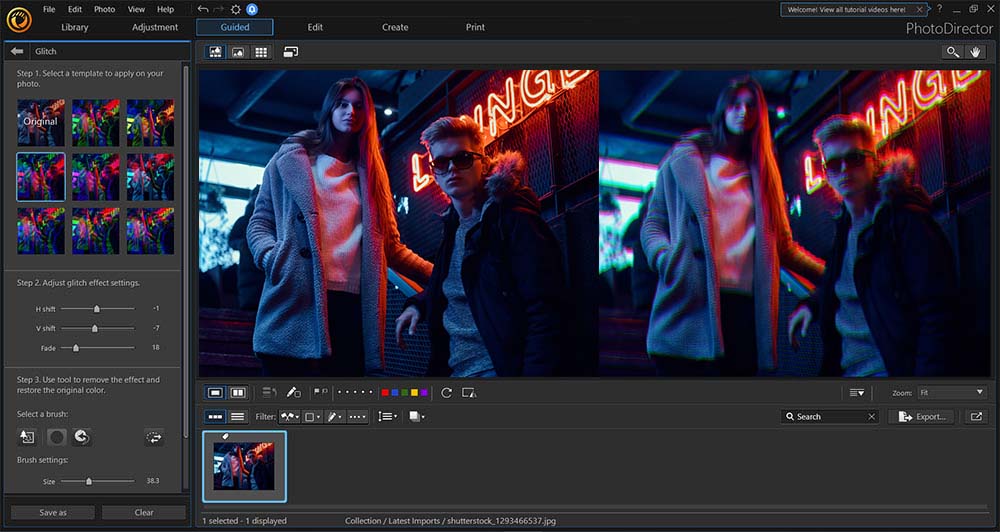Click the secondary monitor display icon

click(291, 52)
